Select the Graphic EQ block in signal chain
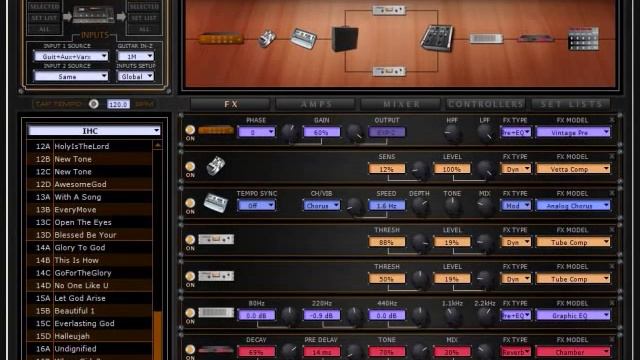Viewport: 640px width, 360px height. [x=486, y=39]
